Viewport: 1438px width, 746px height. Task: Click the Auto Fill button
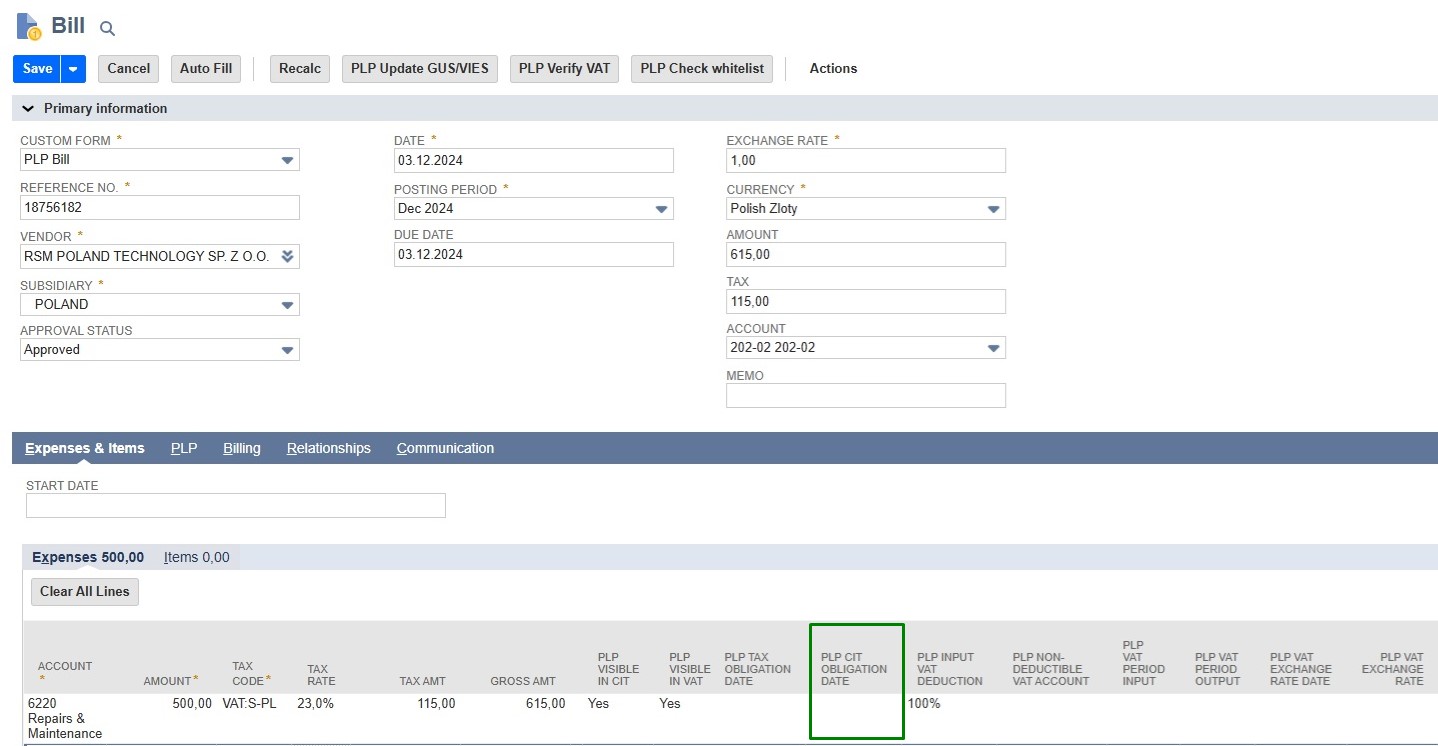tap(205, 69)
